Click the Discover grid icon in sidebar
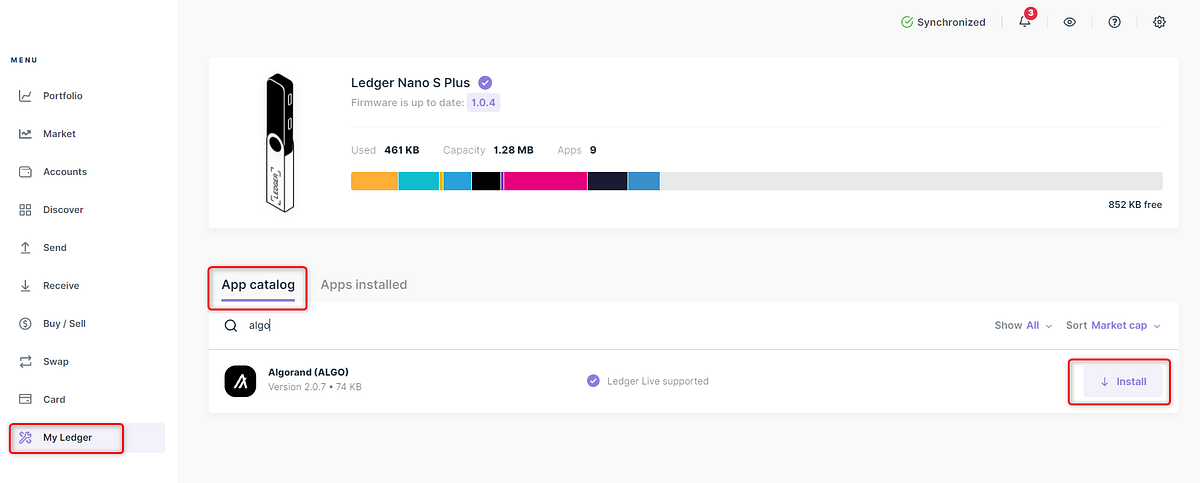1200x483 pixels. (x=26, y=210)
